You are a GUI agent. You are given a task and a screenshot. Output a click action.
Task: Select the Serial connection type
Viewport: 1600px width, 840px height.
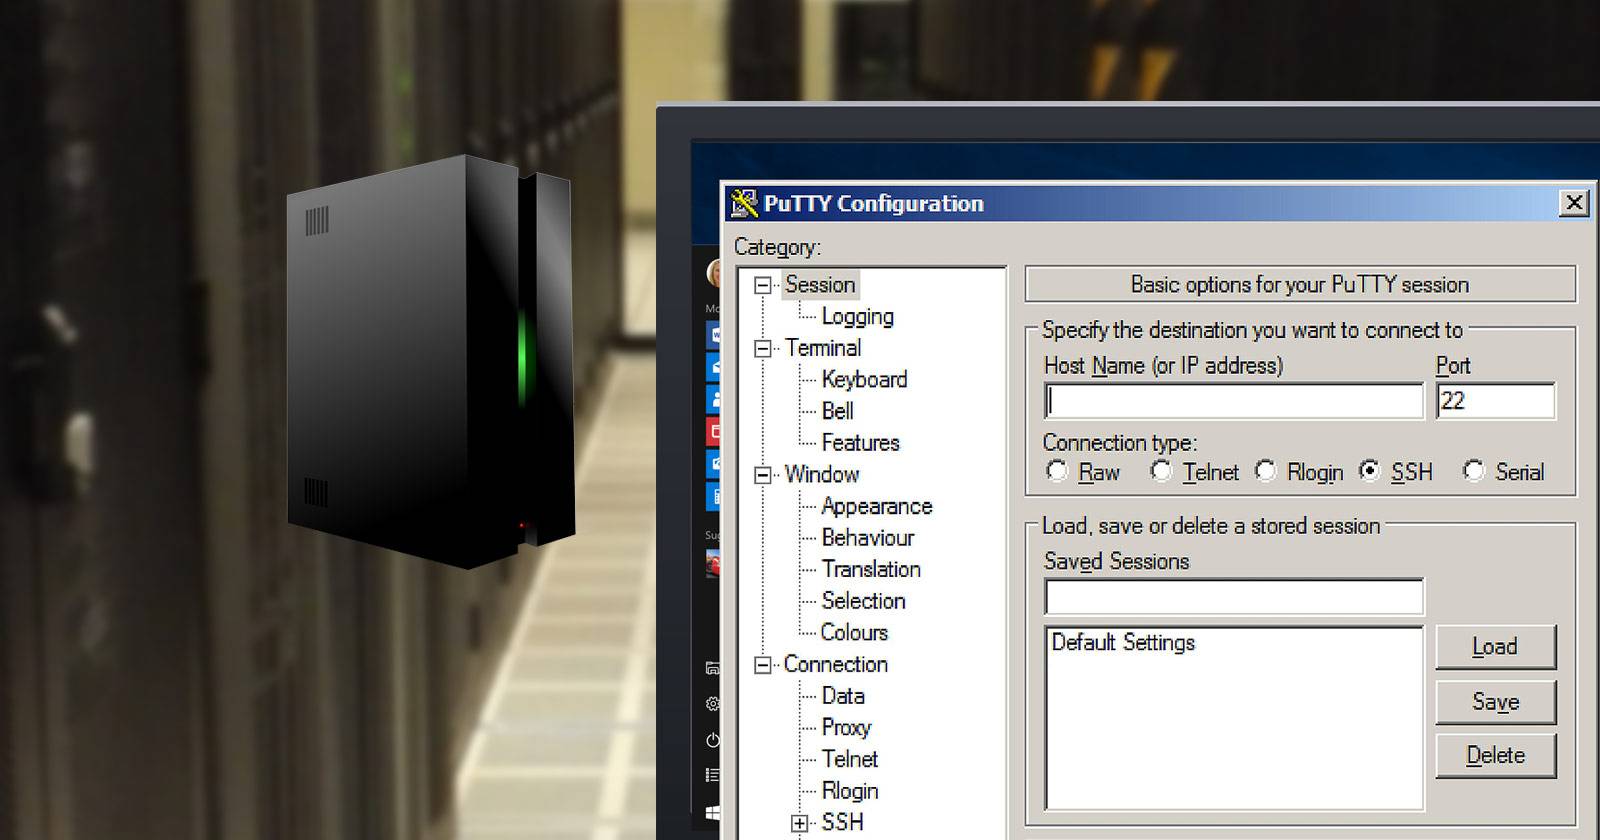pyautogui.click(x=1474, y=471)
